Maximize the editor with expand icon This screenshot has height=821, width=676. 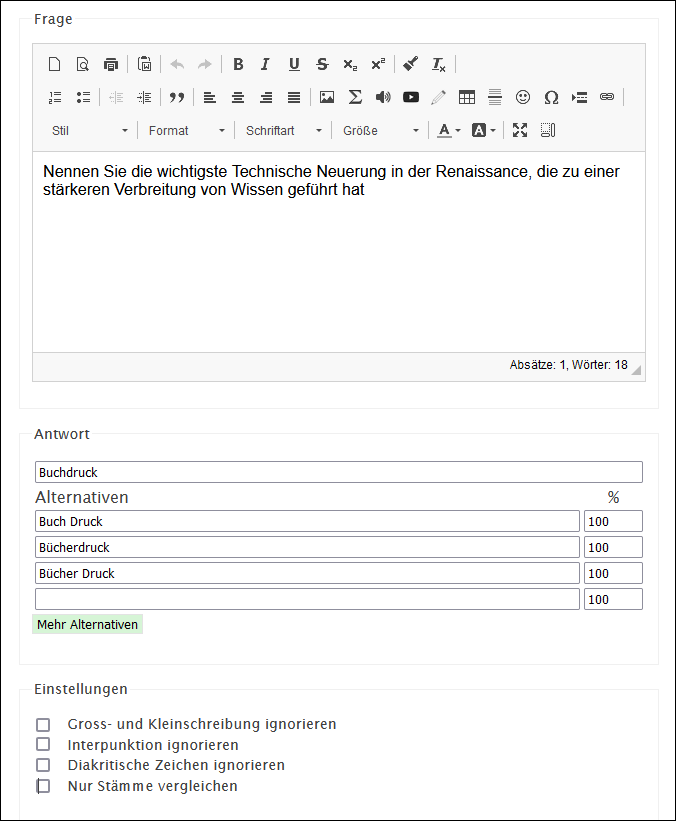pos(519,130)
